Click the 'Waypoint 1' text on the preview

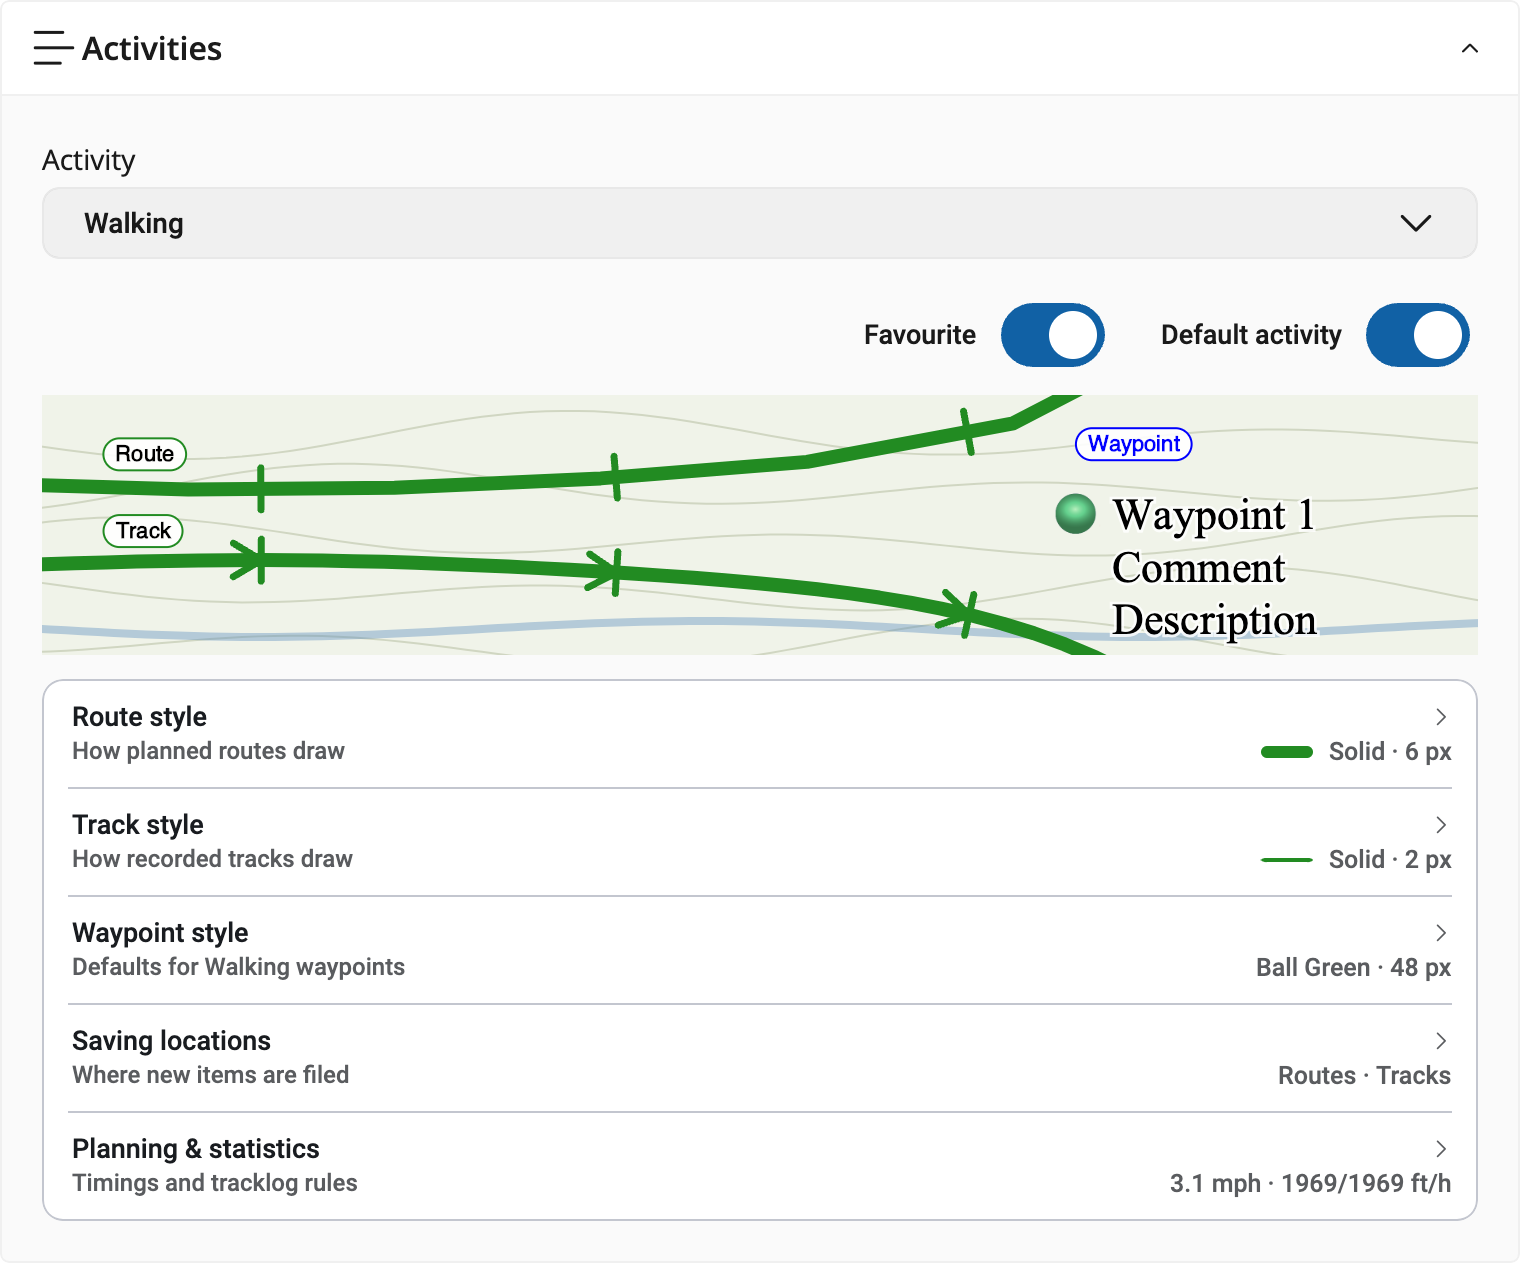point(1213,515)
